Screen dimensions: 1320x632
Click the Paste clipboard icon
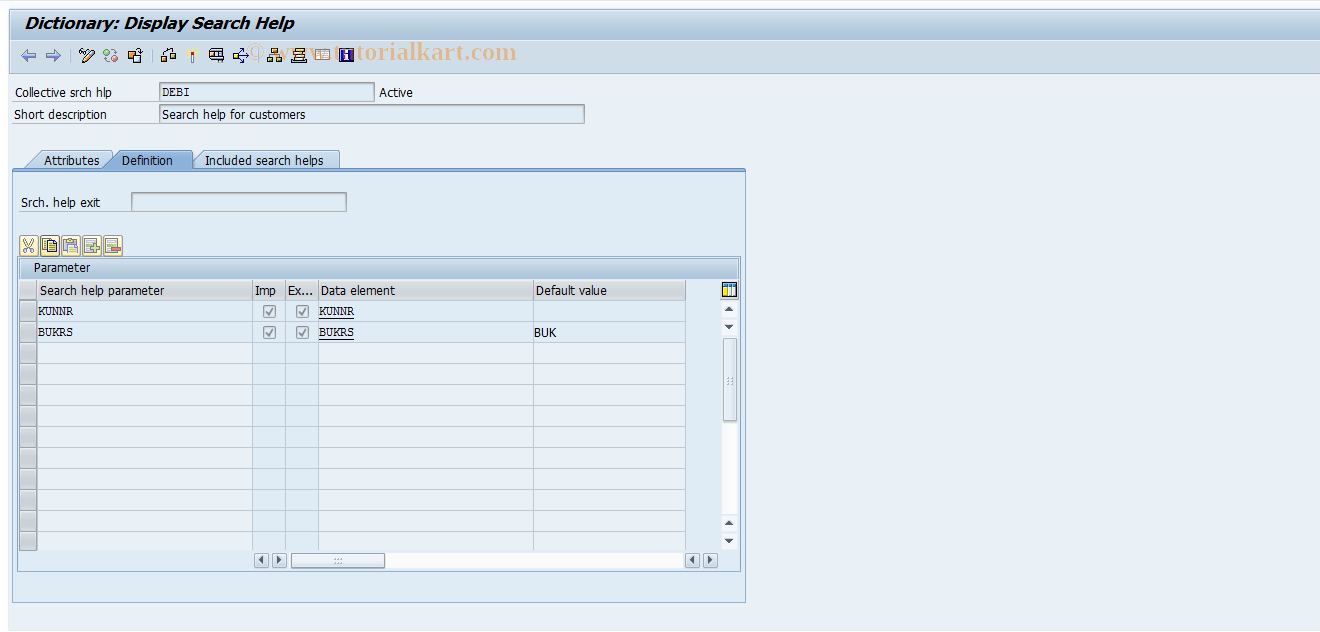[71, 246]
